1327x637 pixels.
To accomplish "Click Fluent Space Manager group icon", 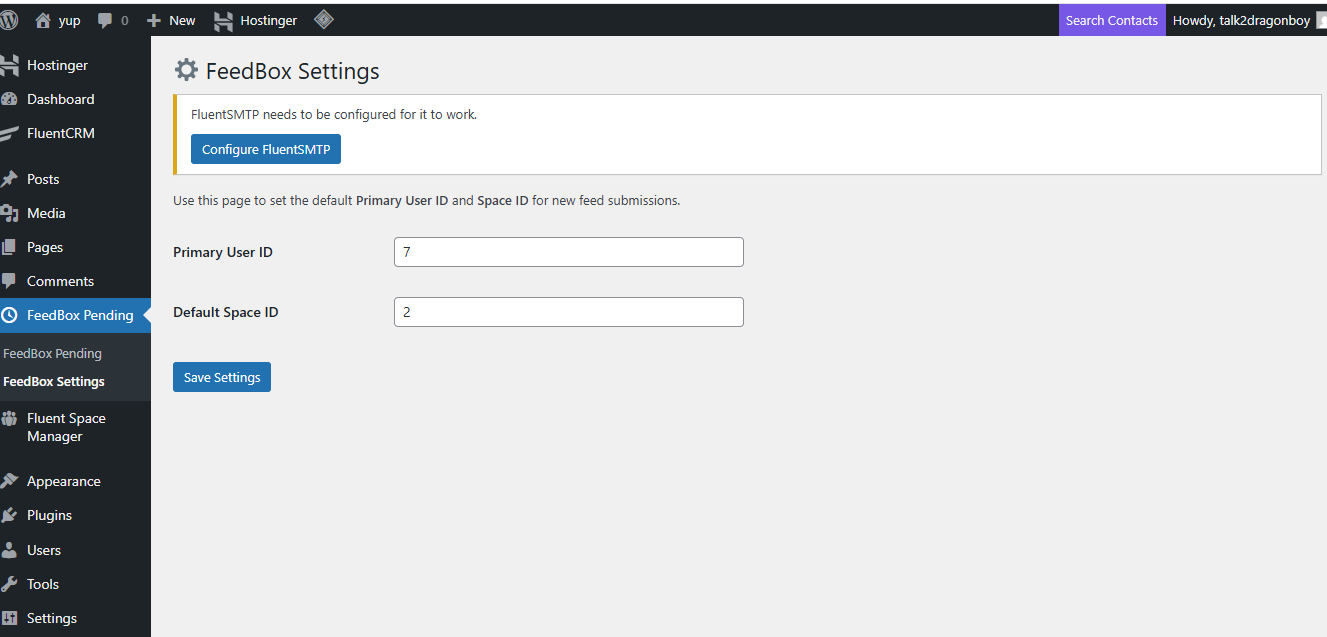I will pos(9,419).
